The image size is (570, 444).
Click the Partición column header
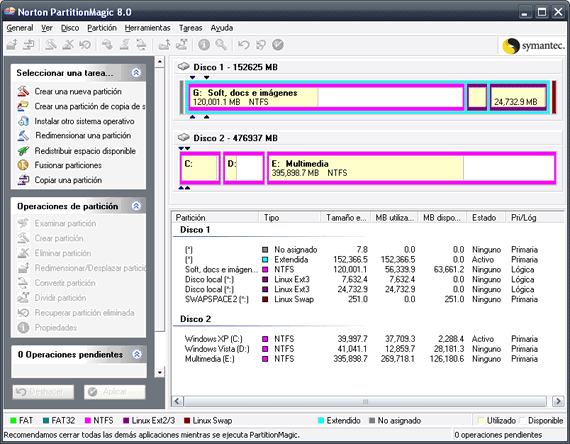pyautogui.click(x=215, y=217)
